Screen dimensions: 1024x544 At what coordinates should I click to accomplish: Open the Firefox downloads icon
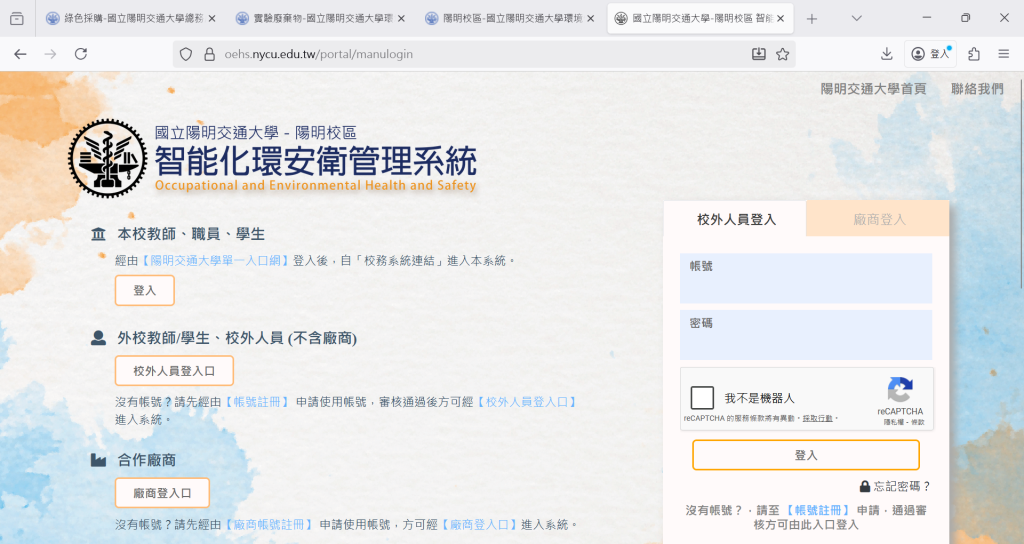click(887, 54)
